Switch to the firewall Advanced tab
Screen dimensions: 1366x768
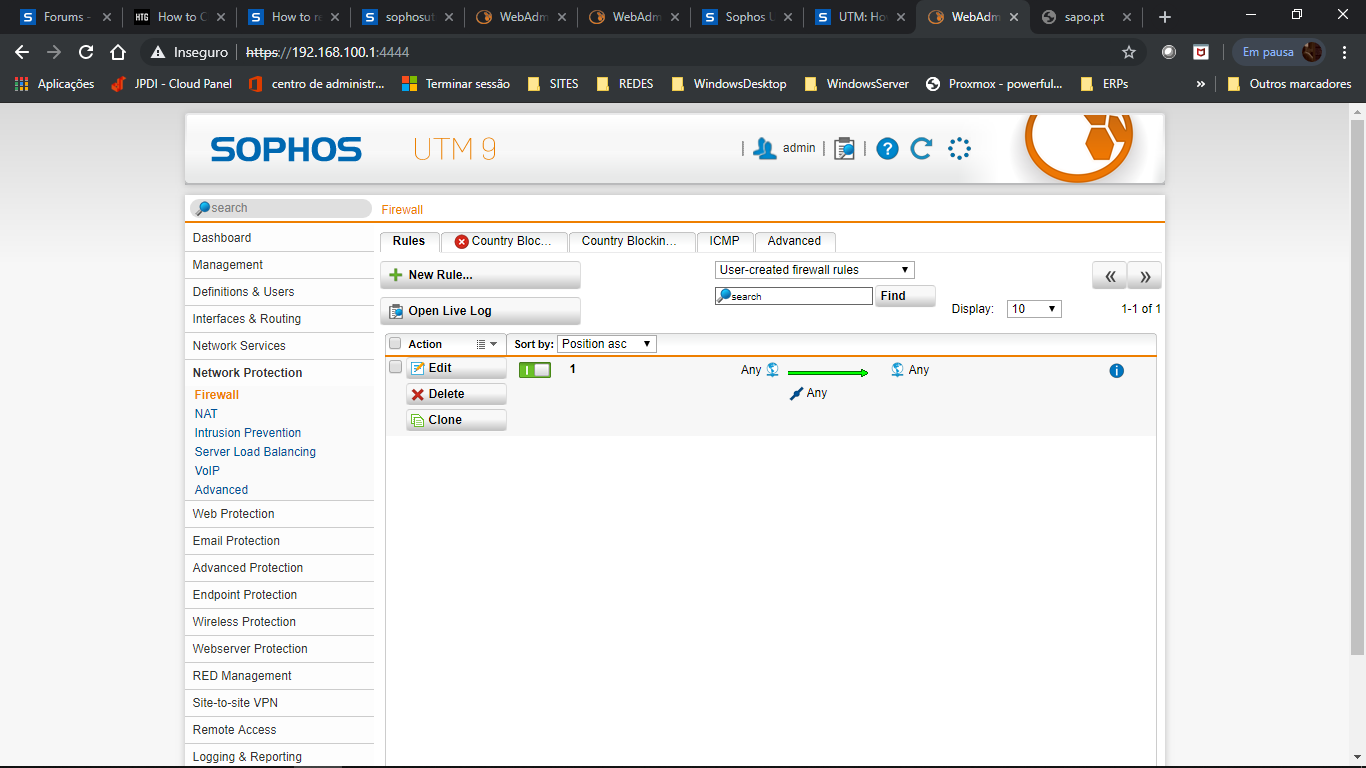tap(794, 241)
